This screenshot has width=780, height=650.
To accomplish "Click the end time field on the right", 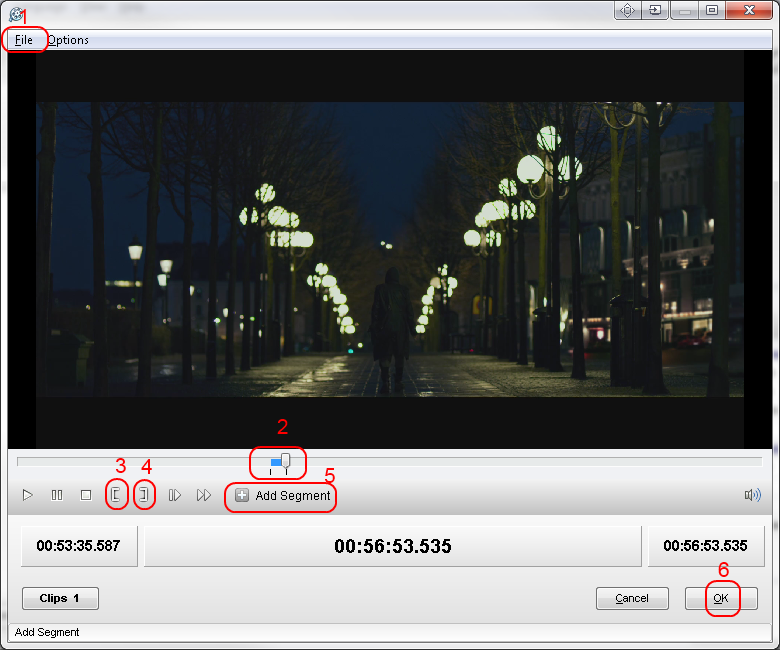I will [705, 546].
